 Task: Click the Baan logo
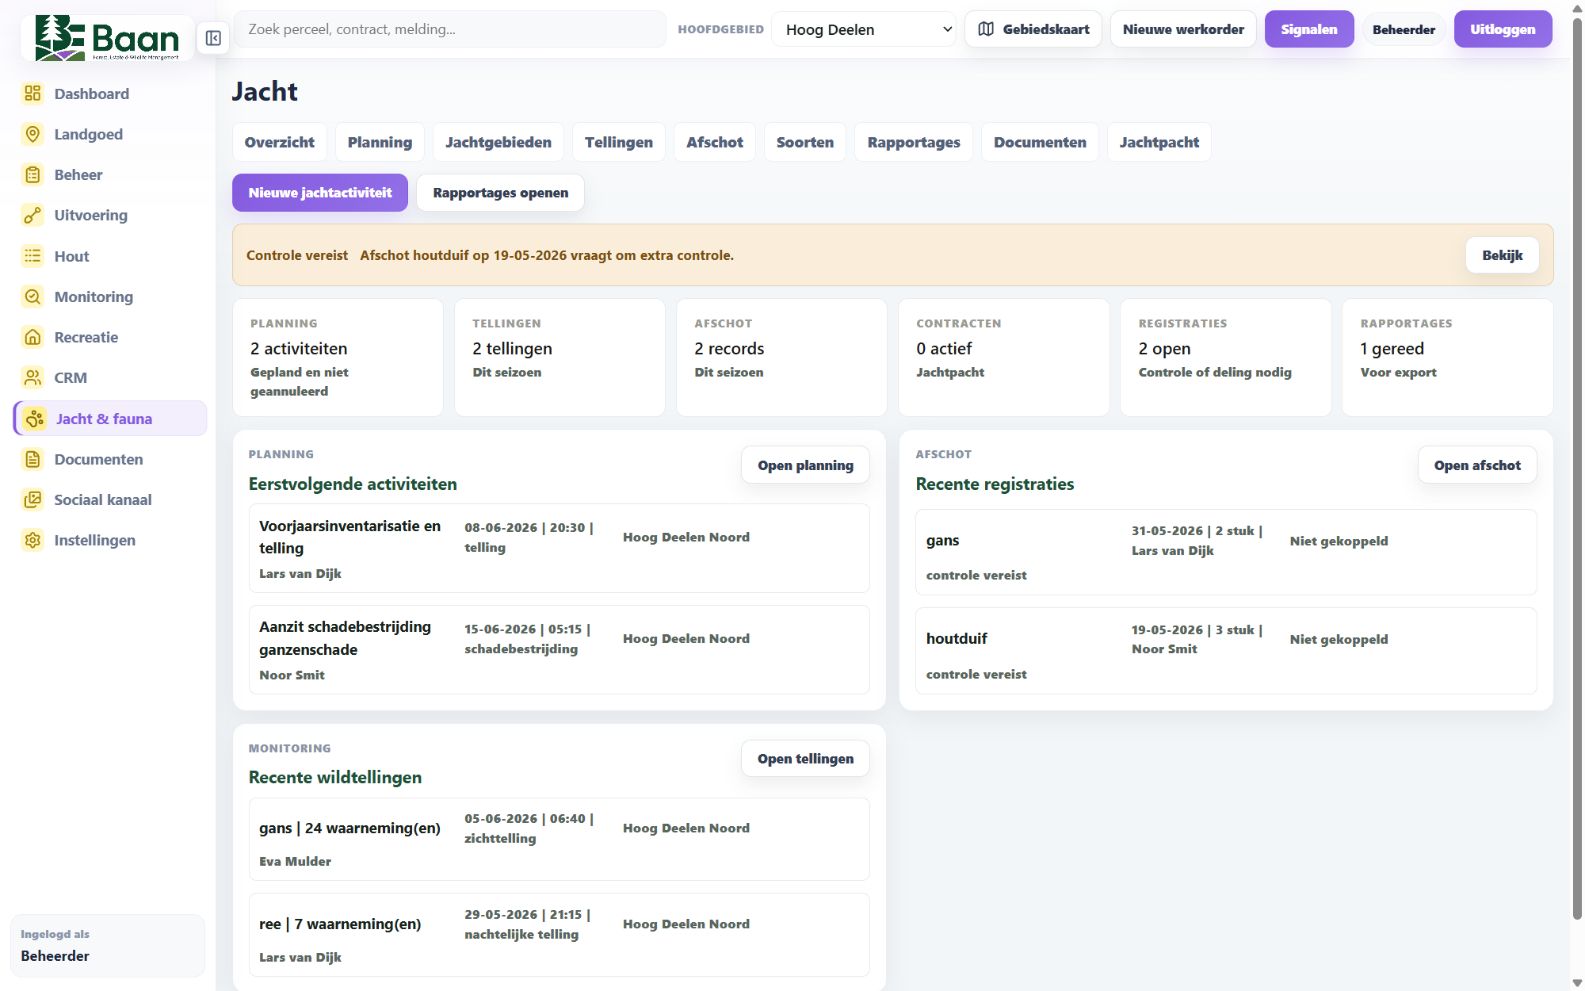(107, 38)
